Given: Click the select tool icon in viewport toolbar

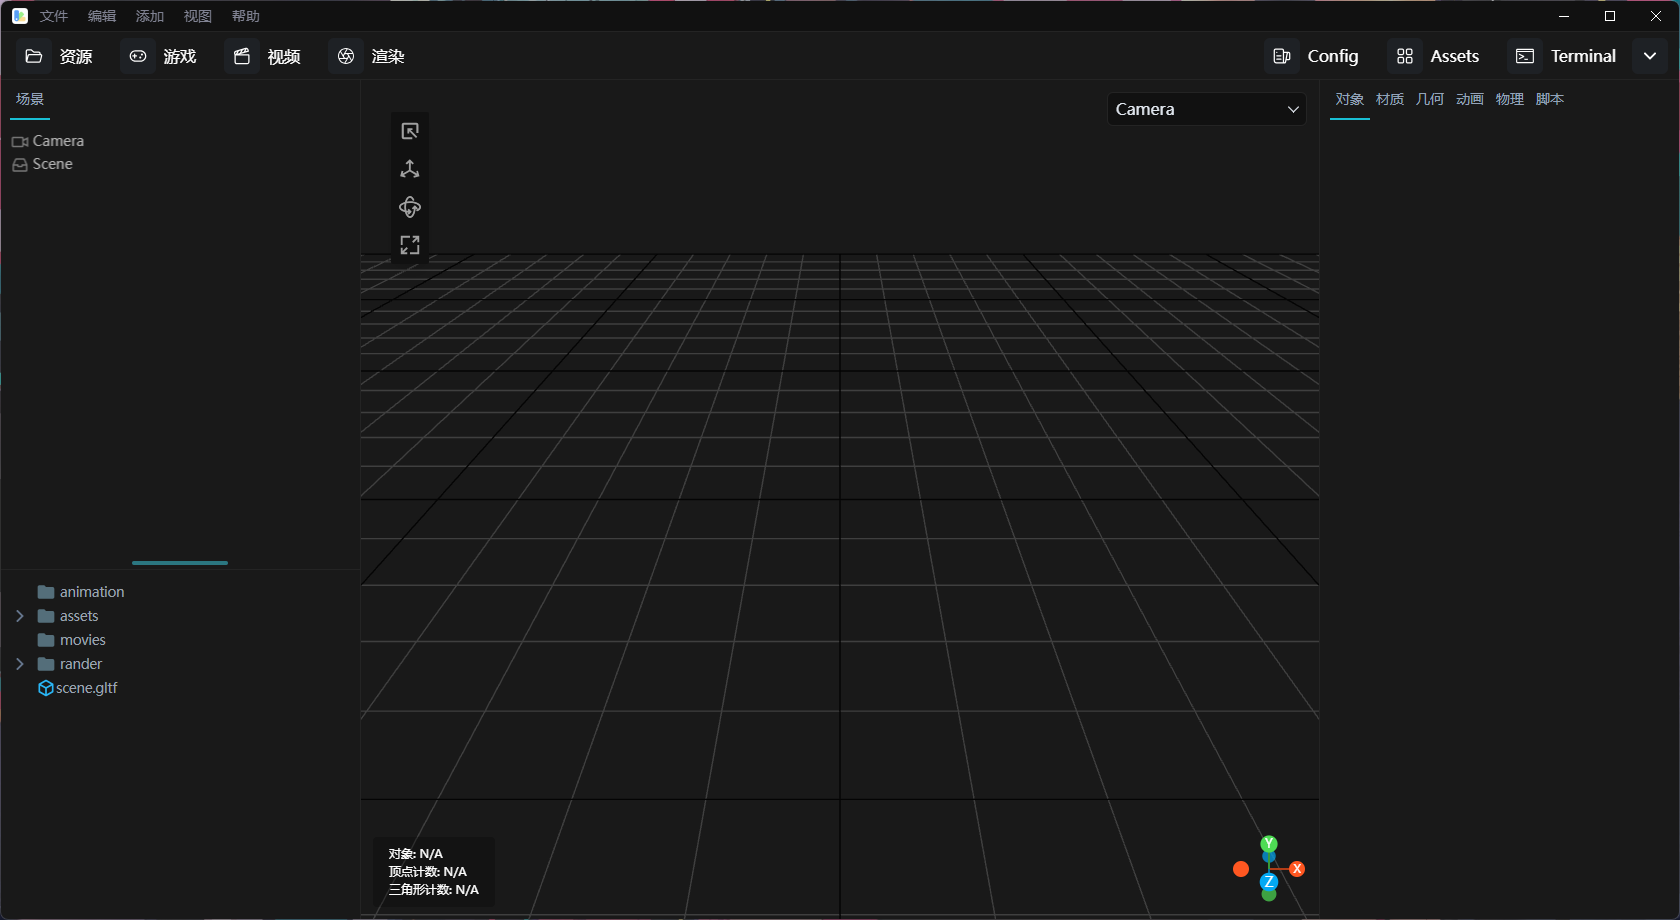Looking at the screenshot, I should point(410,131).
